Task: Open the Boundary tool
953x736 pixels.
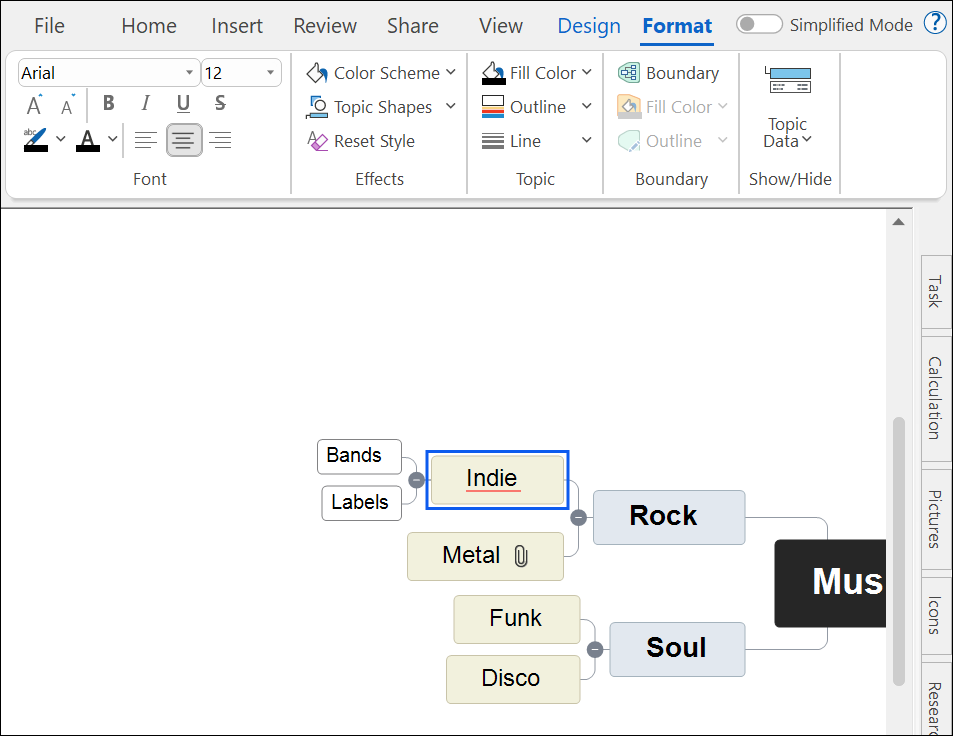Action: pyautogui.click(x=671, y=72)
